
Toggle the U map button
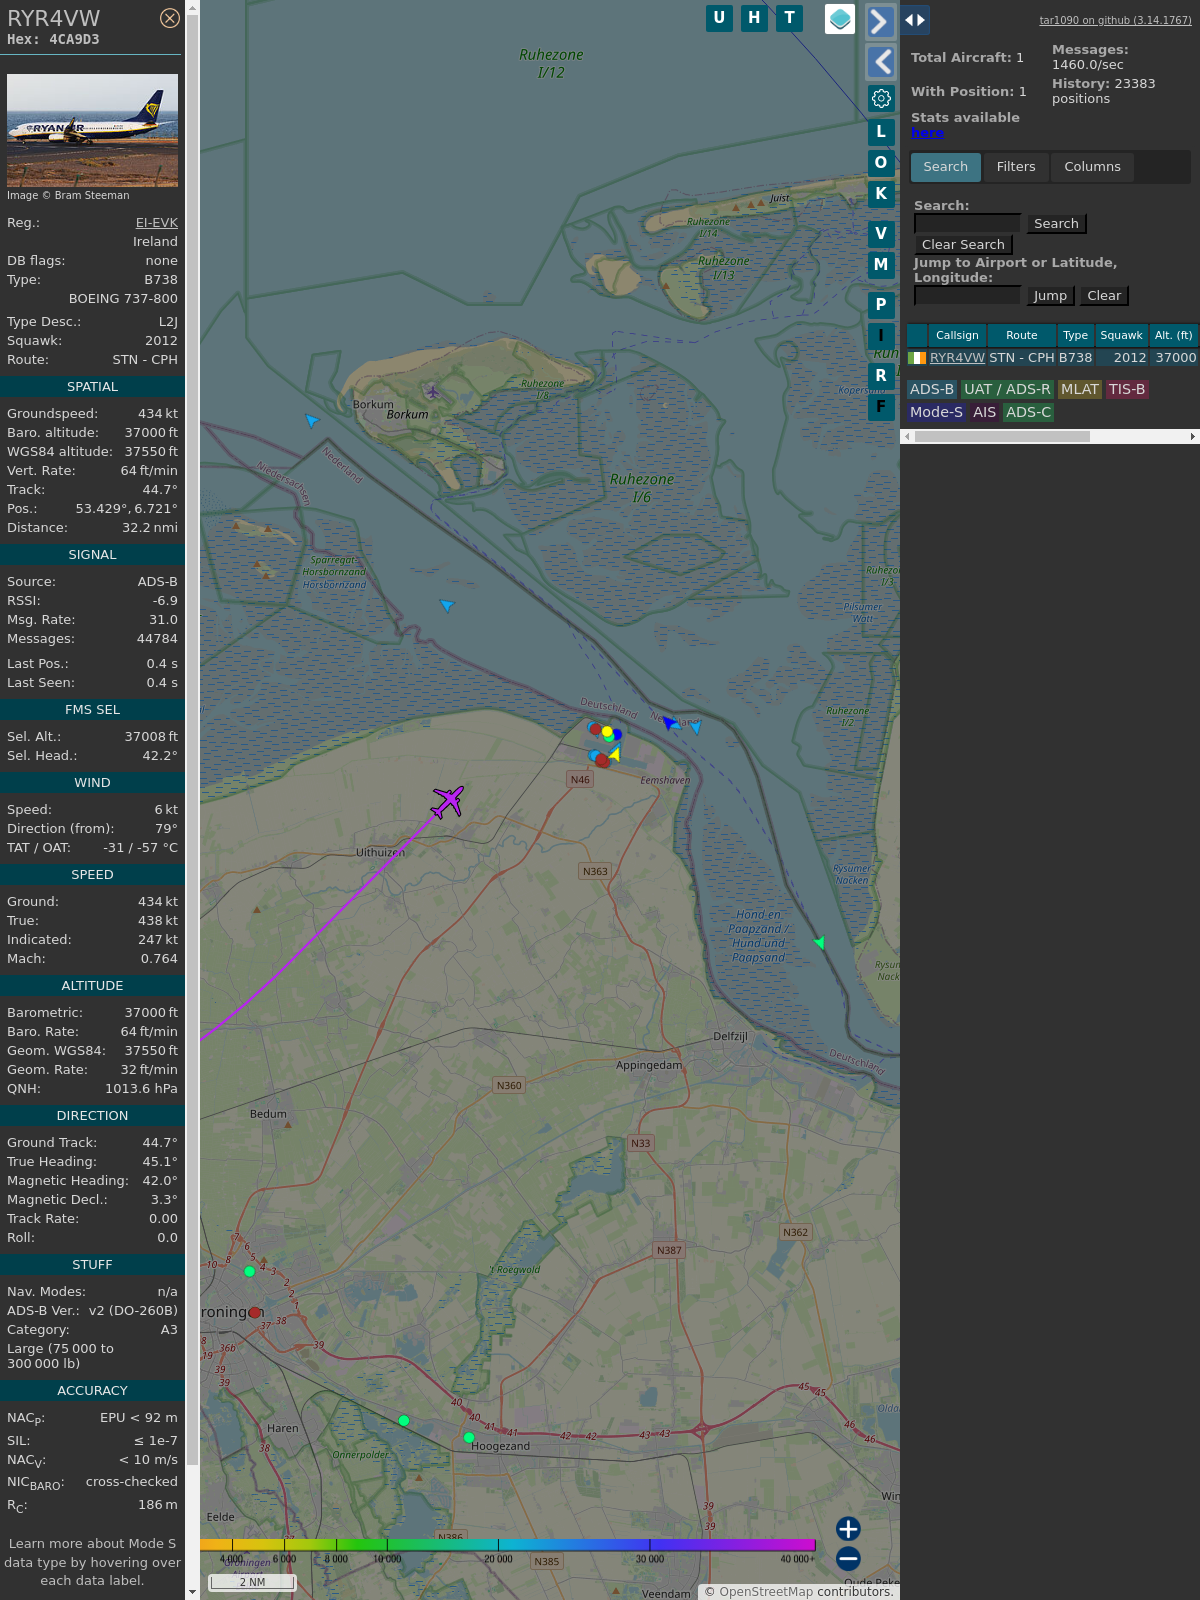pos(719,18)
